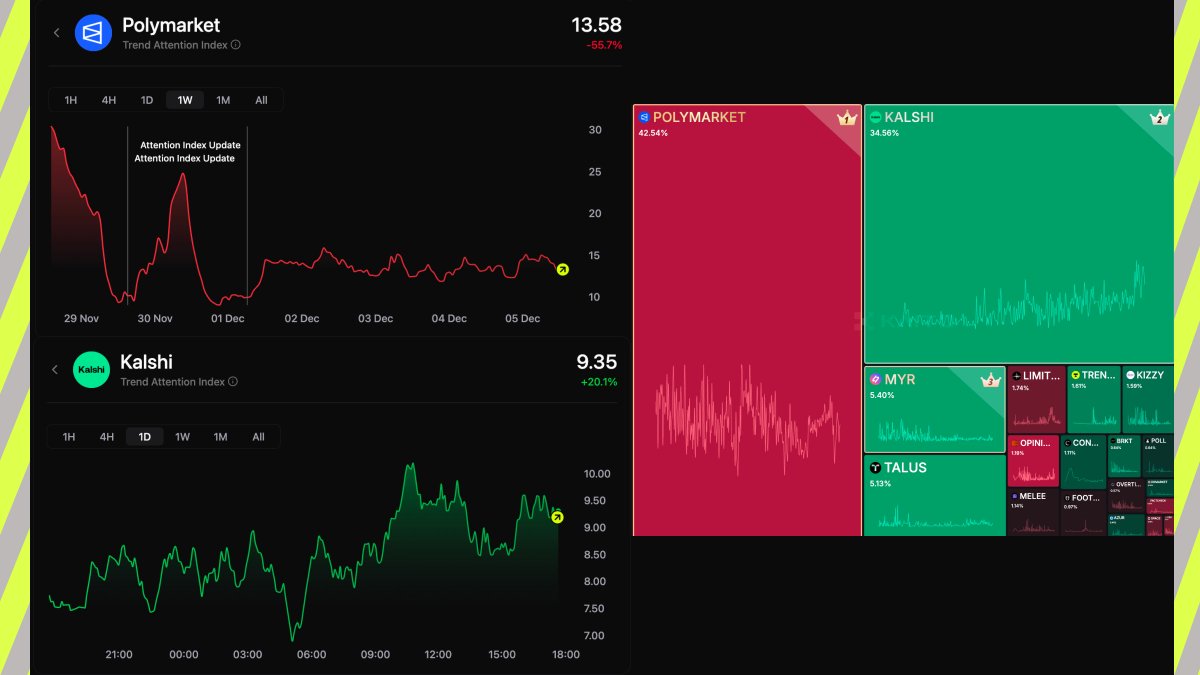Select 1M range on Kalshi chart
The height and width of the screenshot is (675, 1200).
[x=220, y=437]
